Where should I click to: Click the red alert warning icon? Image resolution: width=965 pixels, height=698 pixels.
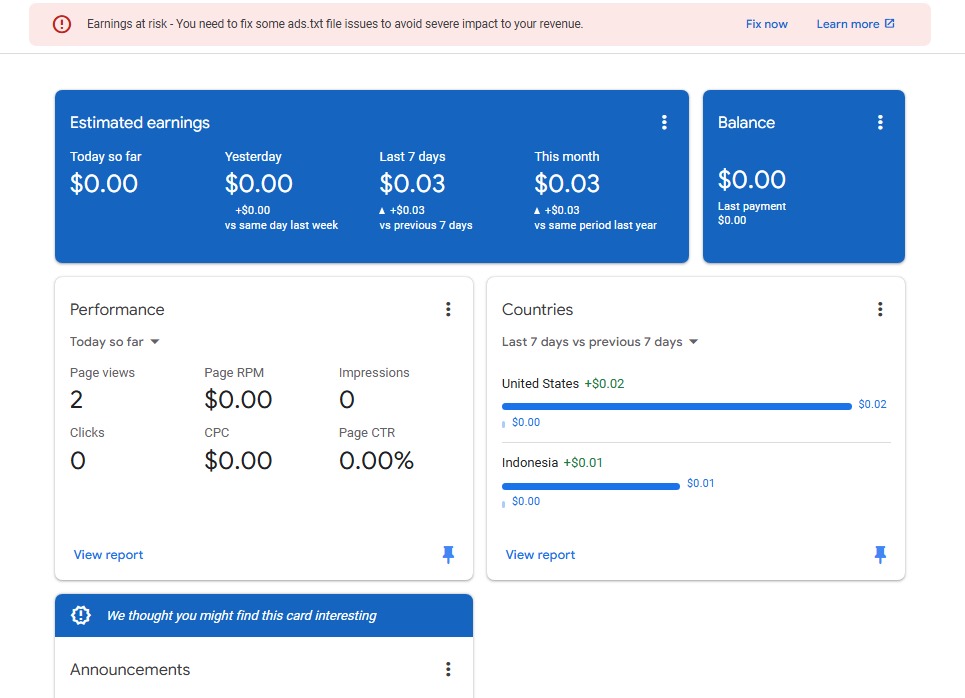click(x=62, y=24)
